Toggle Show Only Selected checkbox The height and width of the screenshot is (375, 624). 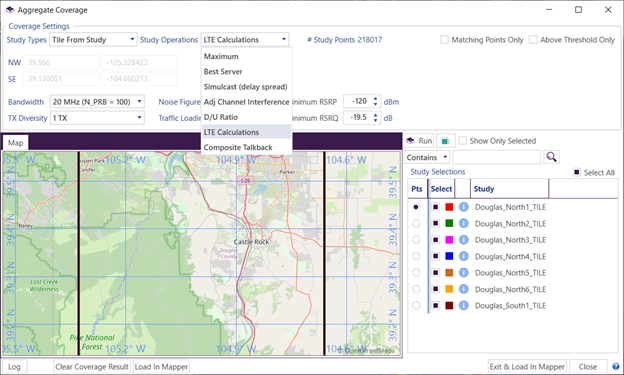[462, 141]
